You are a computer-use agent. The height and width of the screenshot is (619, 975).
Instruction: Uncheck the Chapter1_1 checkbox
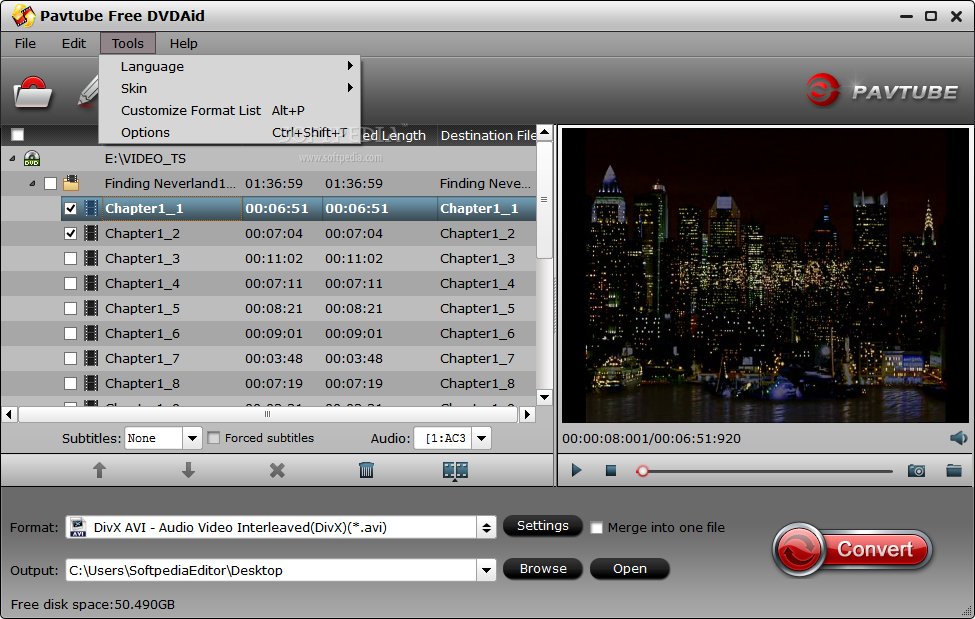70,208
